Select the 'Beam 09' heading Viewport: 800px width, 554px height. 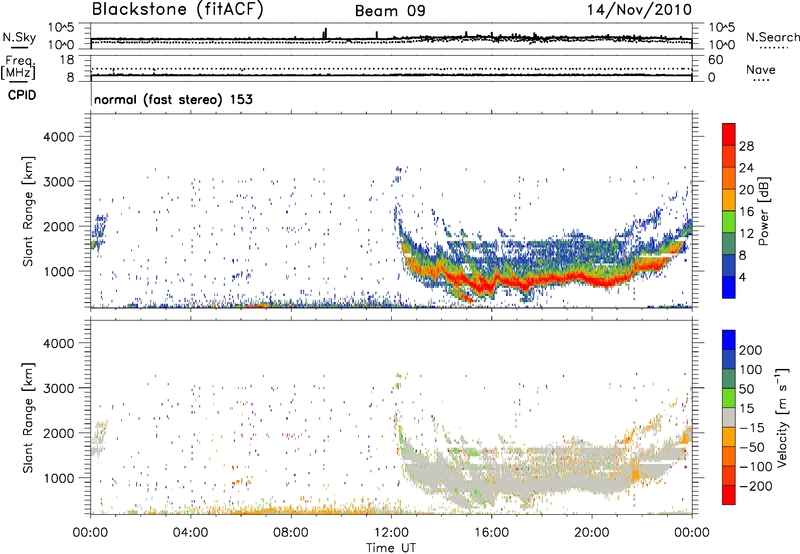[390, 11]
